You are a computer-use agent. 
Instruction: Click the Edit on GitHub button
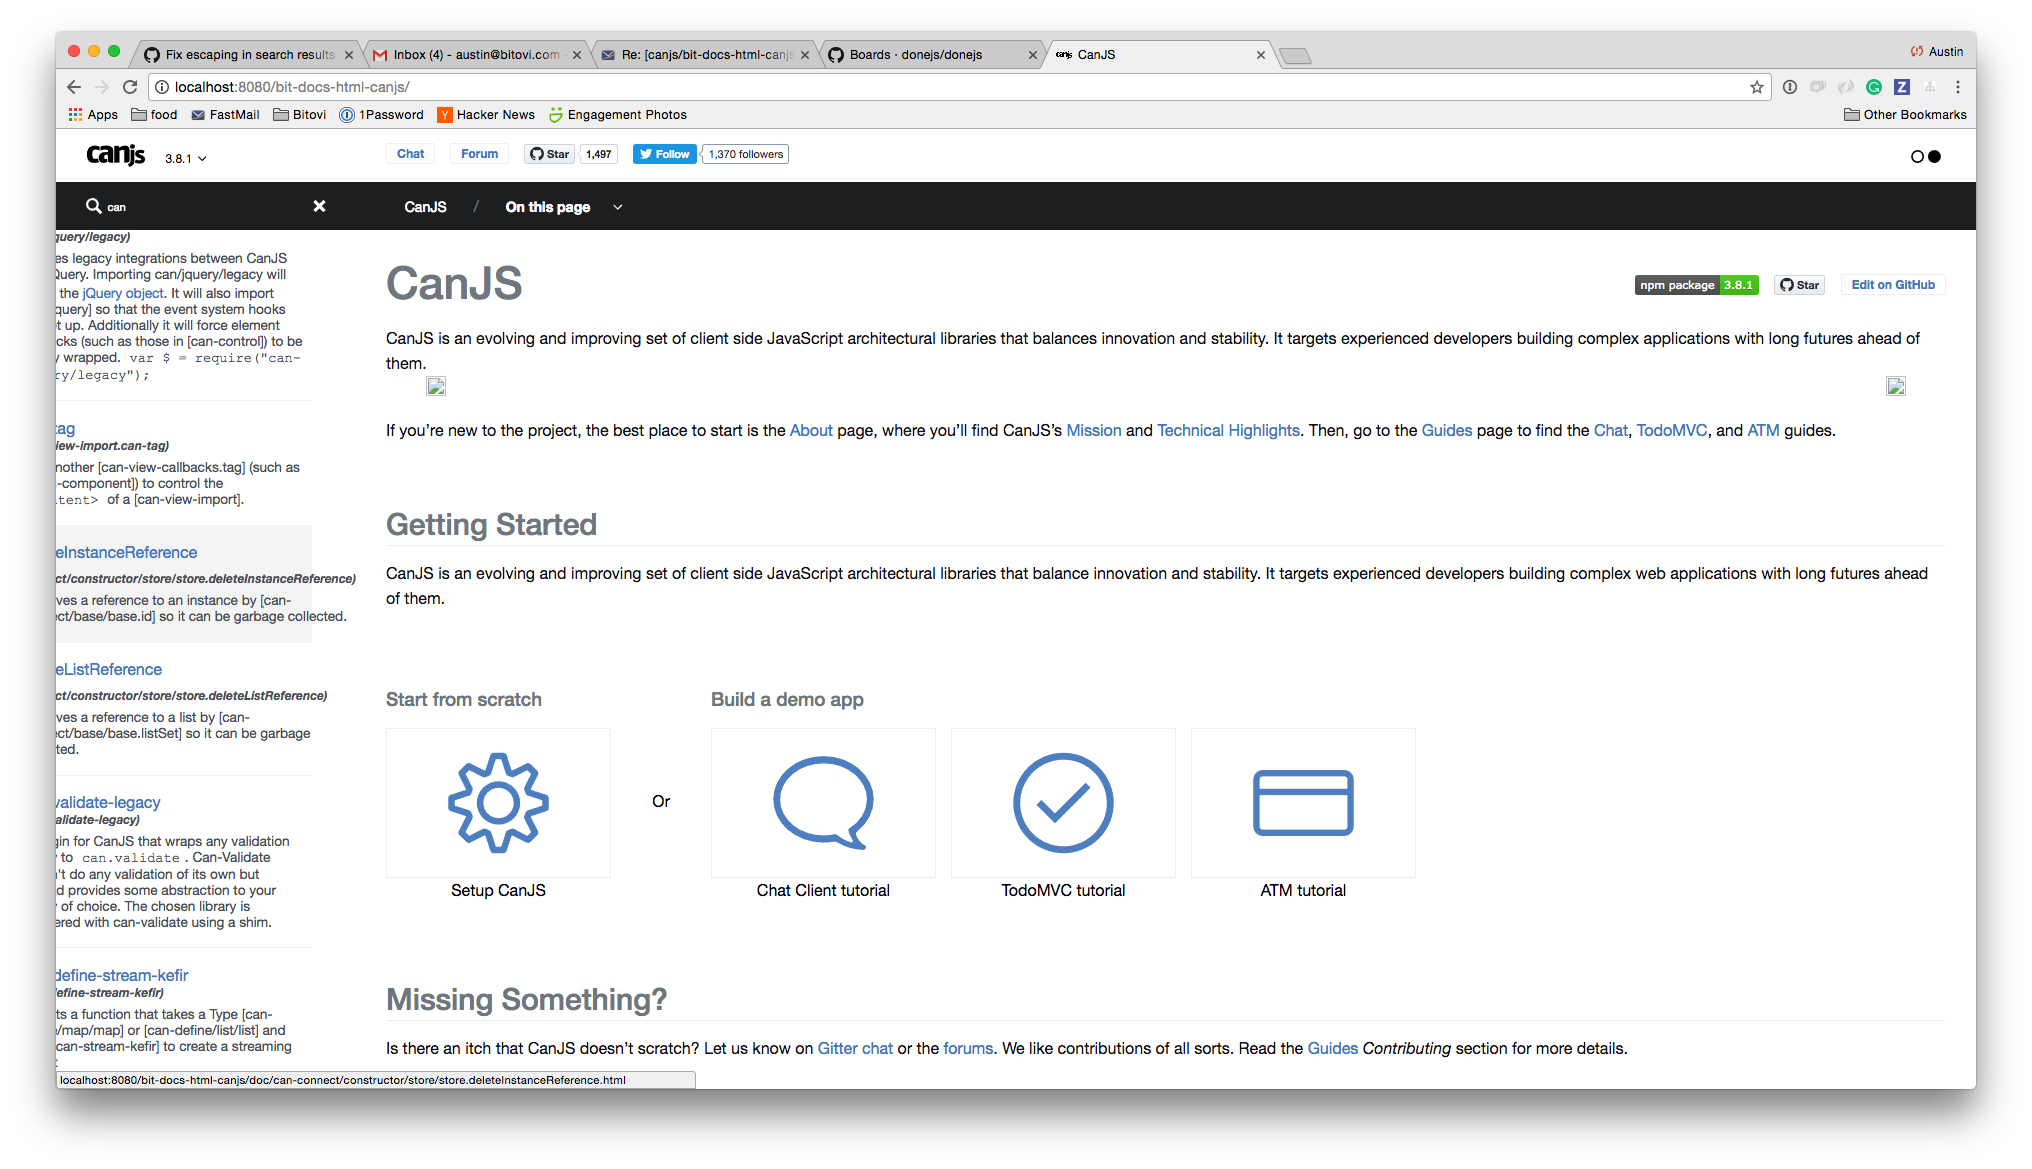[1892, 285]
